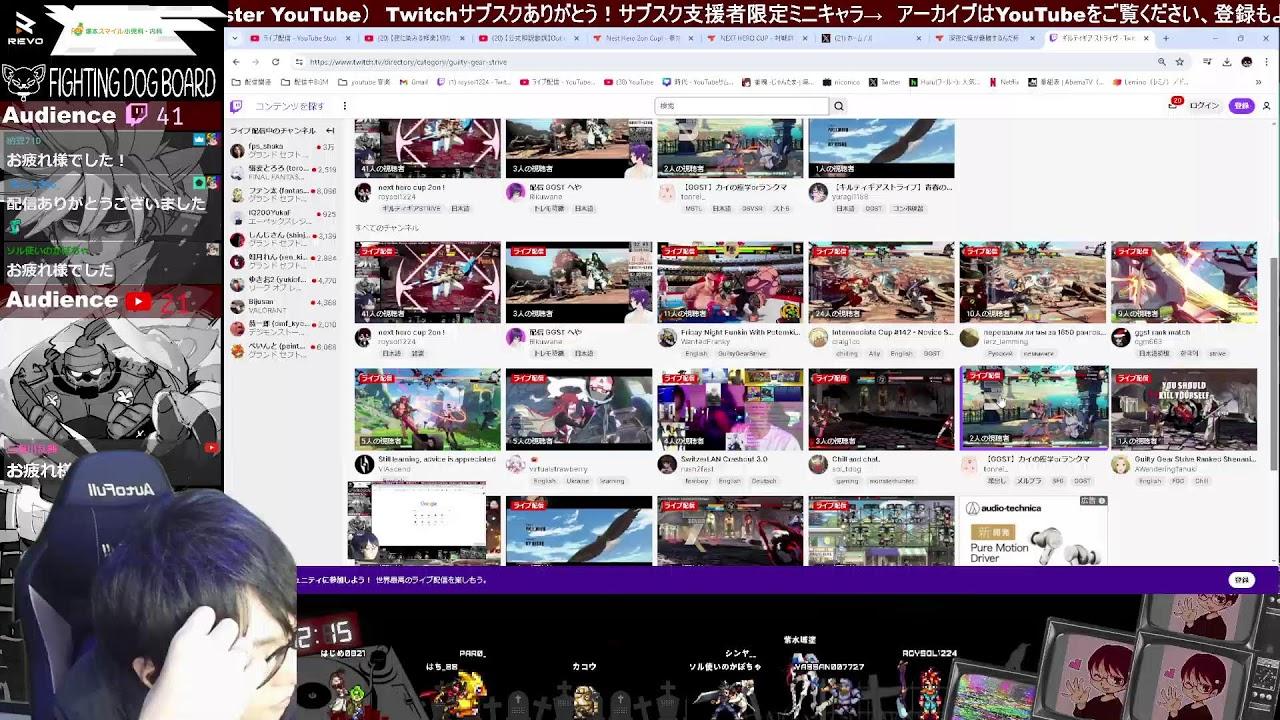Click the Gmail bookmark in bookmarks bar

tap(418, 82)
